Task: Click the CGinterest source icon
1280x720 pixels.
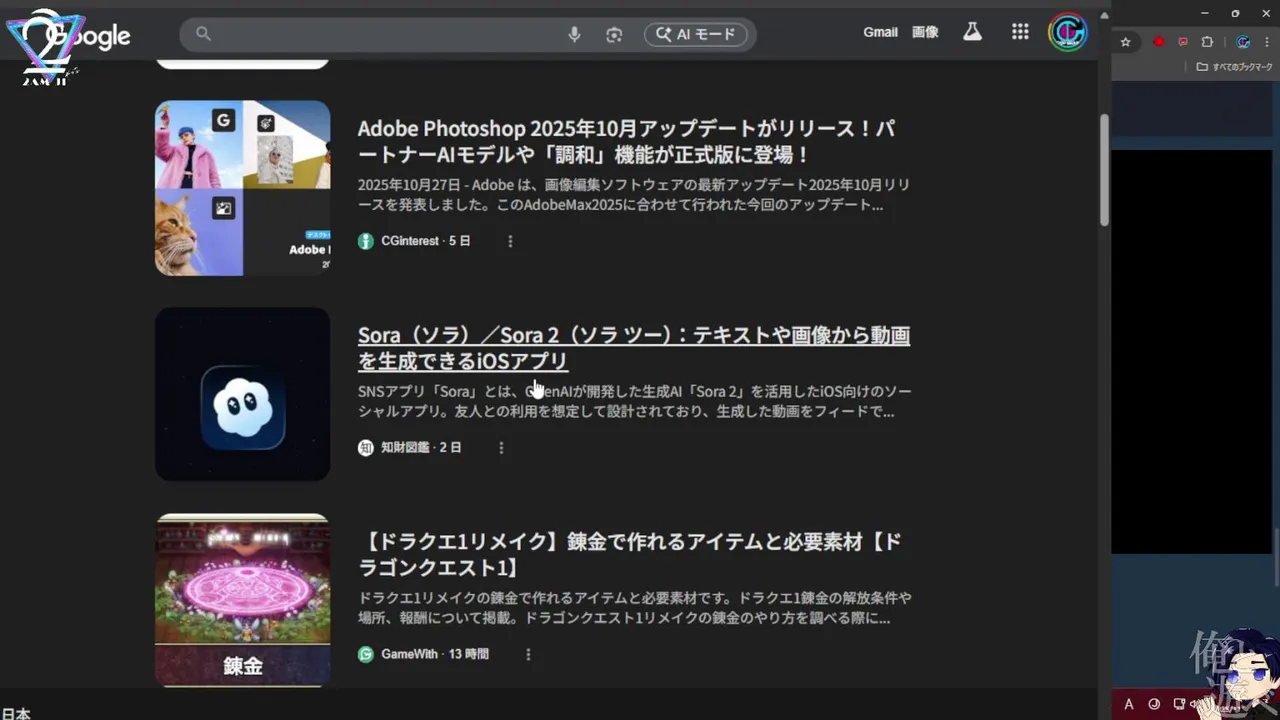Action: pos(366,241)
